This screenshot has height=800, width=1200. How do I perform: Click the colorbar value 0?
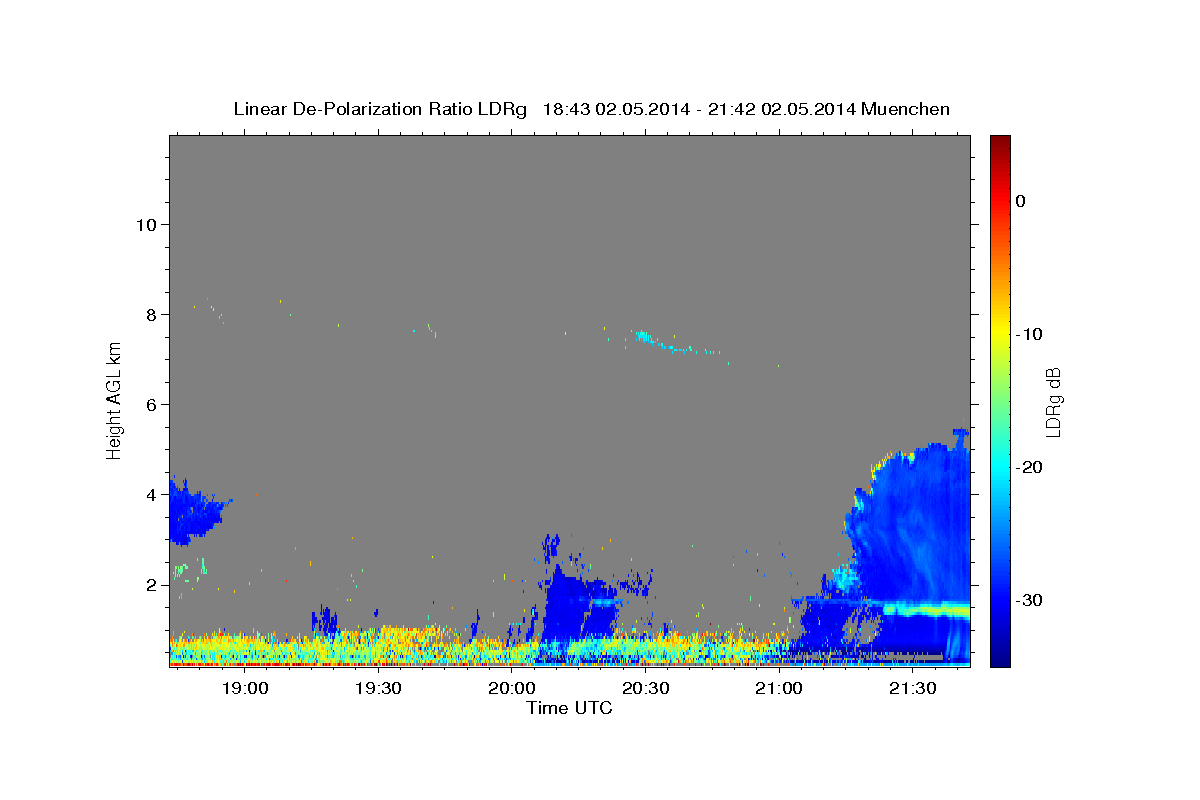click(x=1020, y=201)
